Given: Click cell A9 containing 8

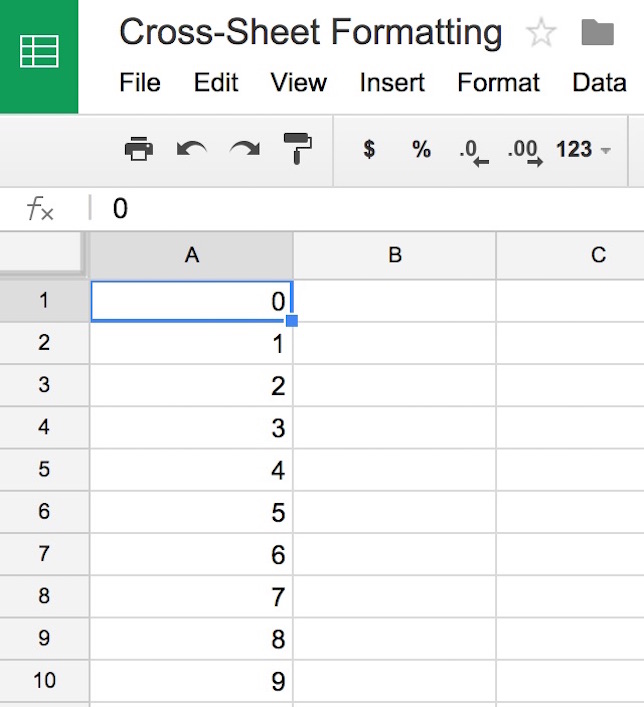Looking at the screenshot, I should 192,638.
